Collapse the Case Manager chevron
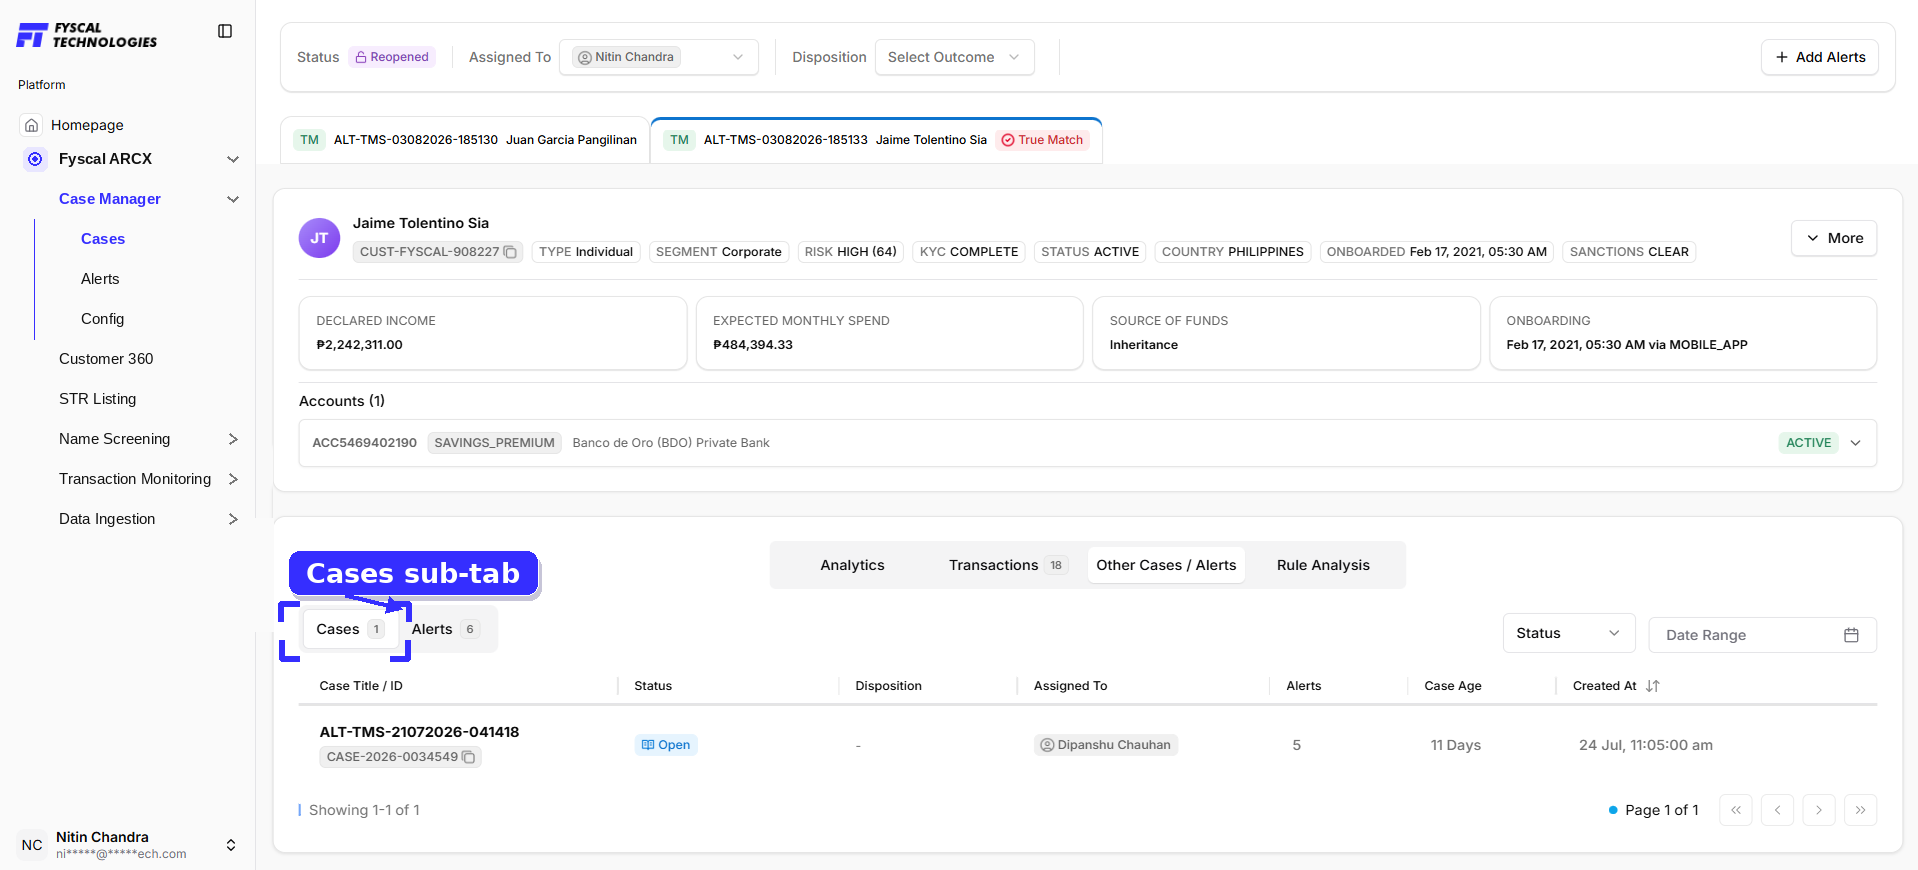The image size is (1918, 870). tap(233, 199)
